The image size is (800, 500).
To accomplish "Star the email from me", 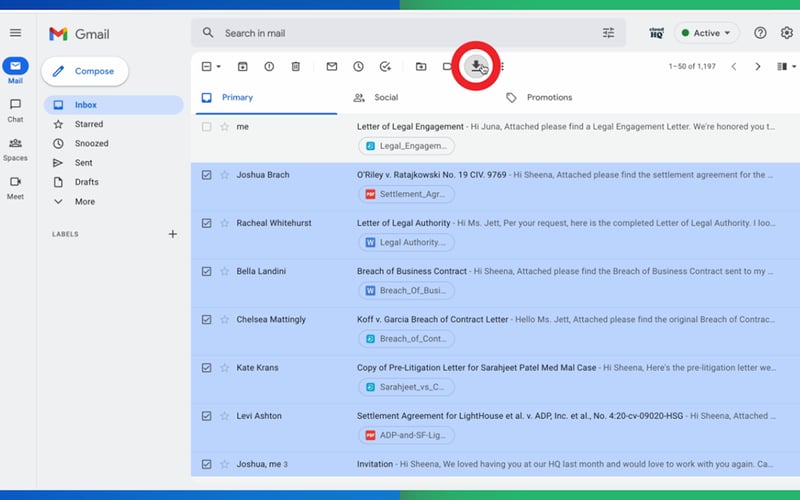I will click(x=224, y=127).
